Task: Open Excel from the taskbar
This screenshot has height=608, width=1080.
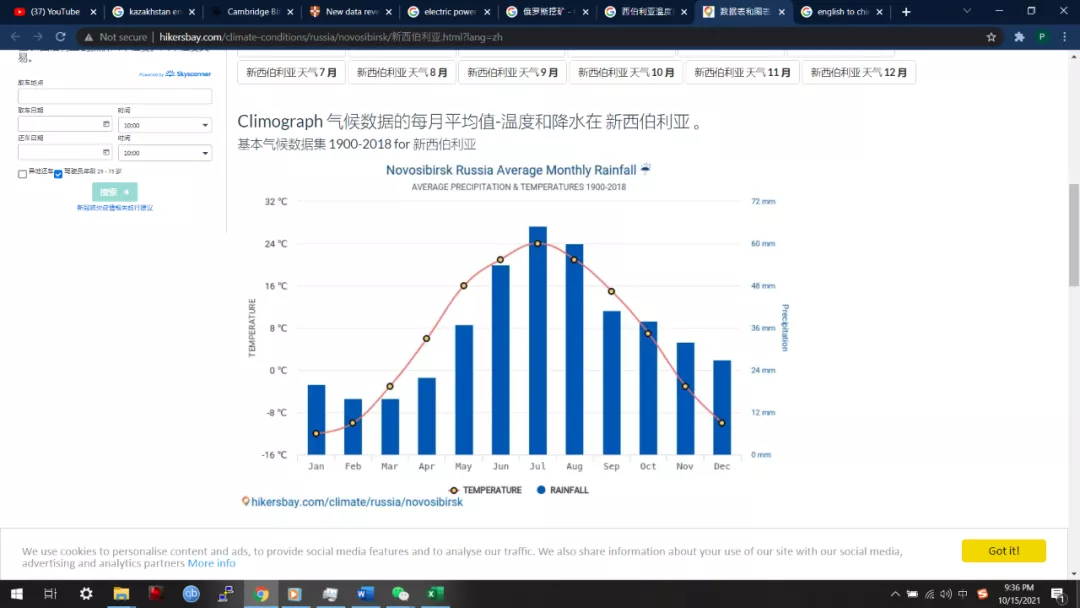Action: [x=435, y=594]
